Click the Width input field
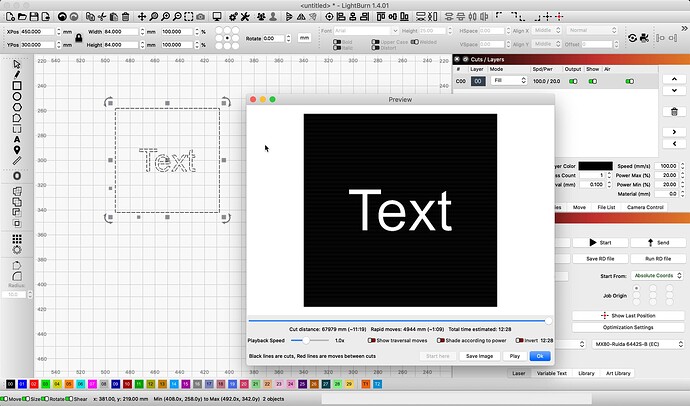The image size is (690, 406). (x=121, y=32)
